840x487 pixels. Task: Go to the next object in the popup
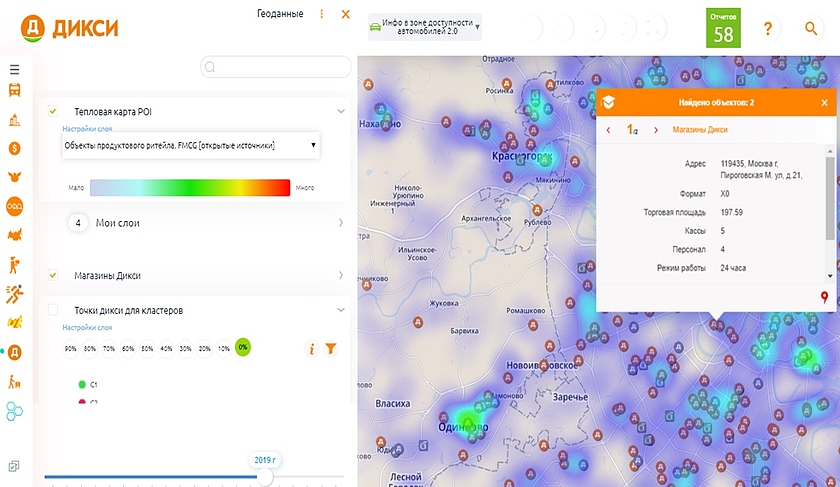(656, 130)
